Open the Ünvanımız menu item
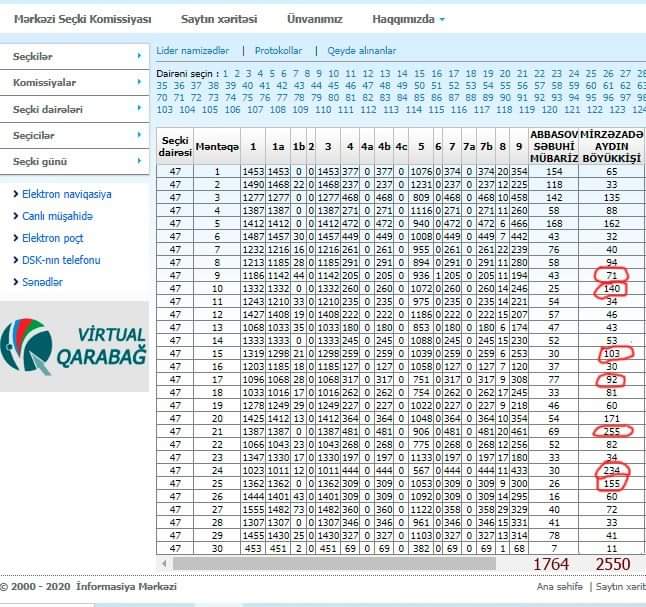646x607 pixels. coord(315,19)
